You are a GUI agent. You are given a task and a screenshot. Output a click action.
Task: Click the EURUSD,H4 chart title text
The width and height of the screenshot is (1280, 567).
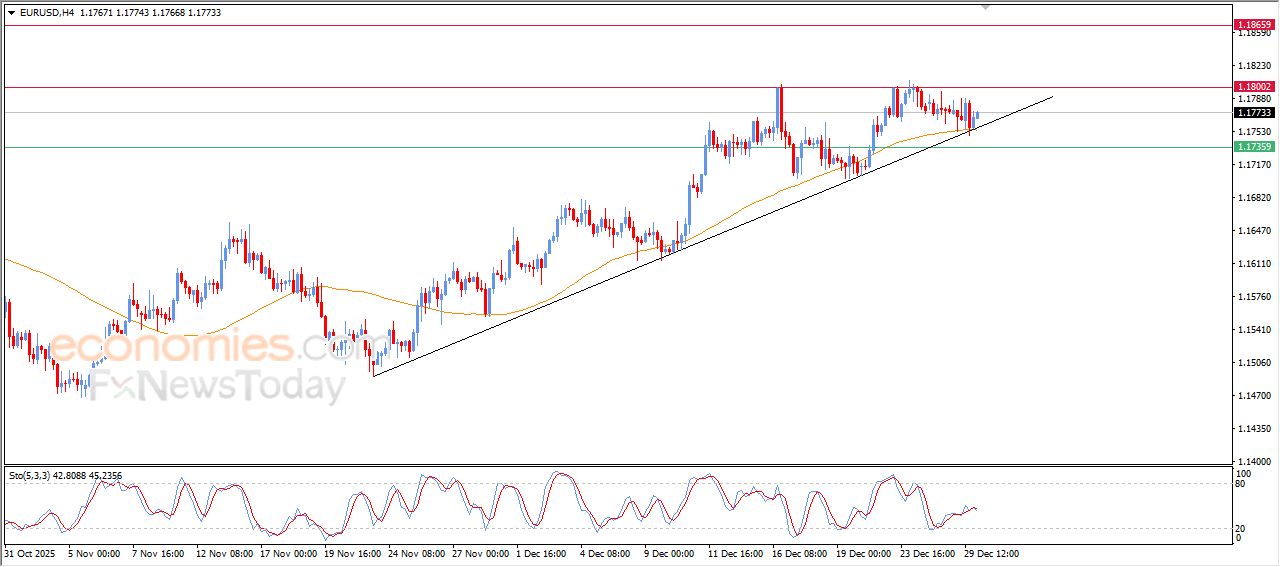tap(46, 13)
